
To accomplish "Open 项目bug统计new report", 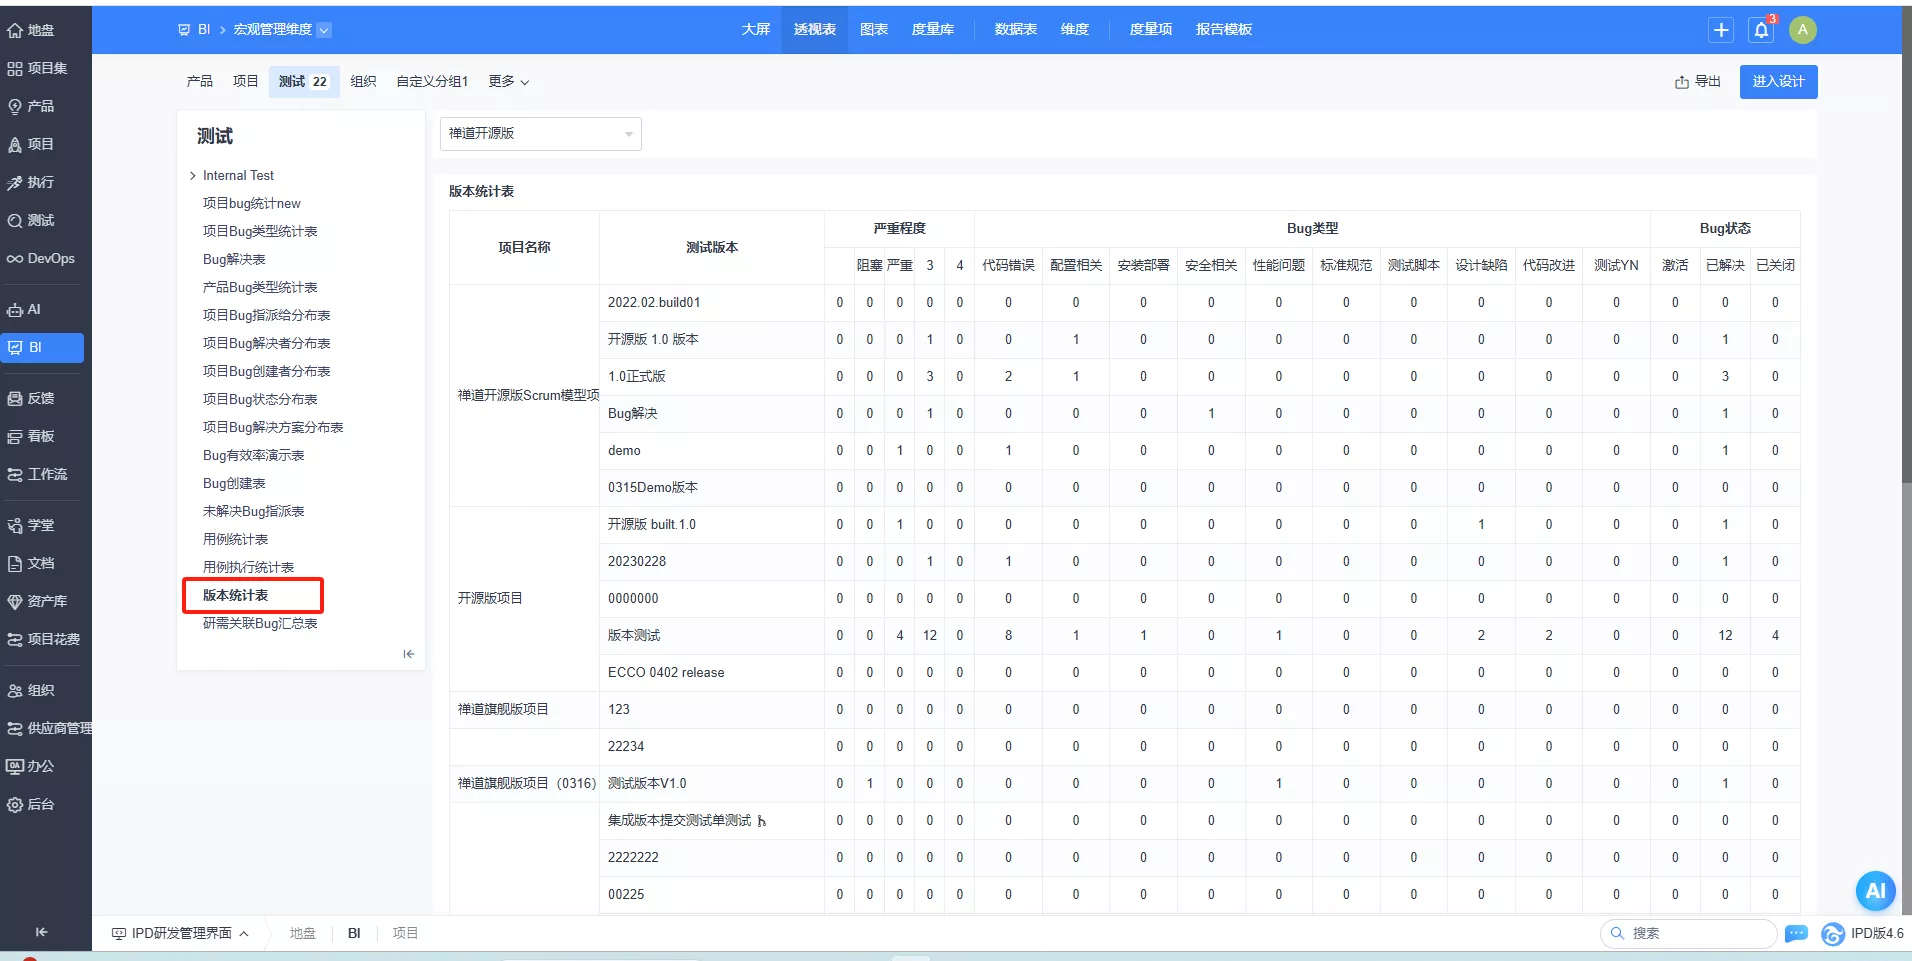I will (251, 204).
